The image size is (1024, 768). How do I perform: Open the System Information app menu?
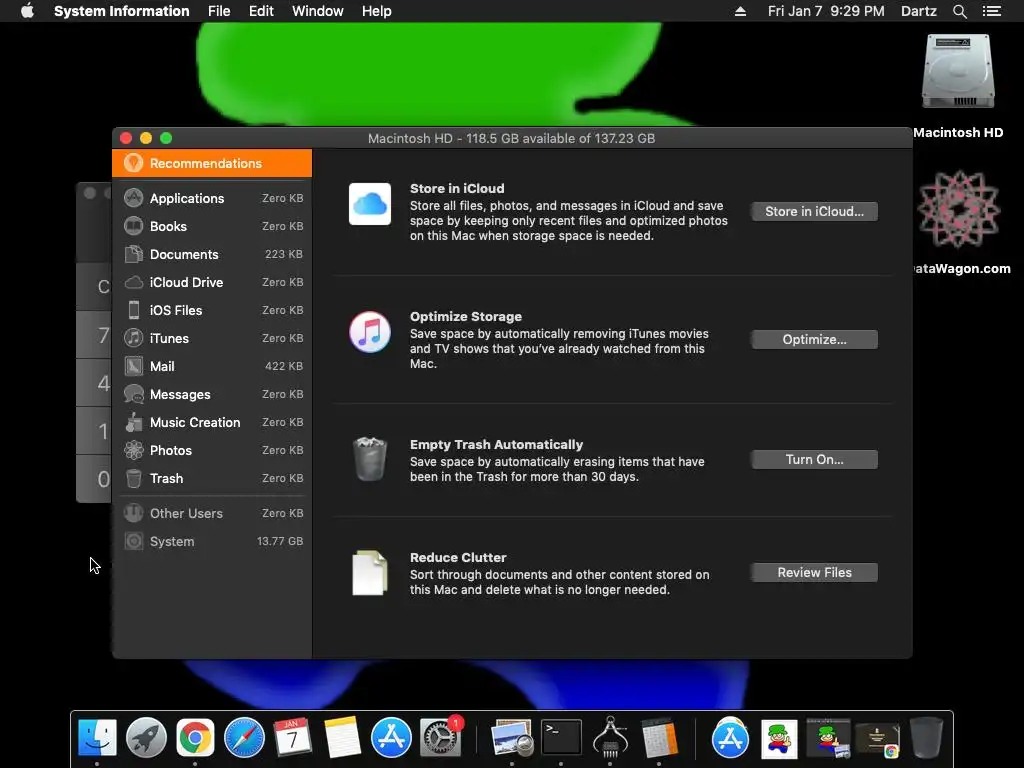click(121, 11)
